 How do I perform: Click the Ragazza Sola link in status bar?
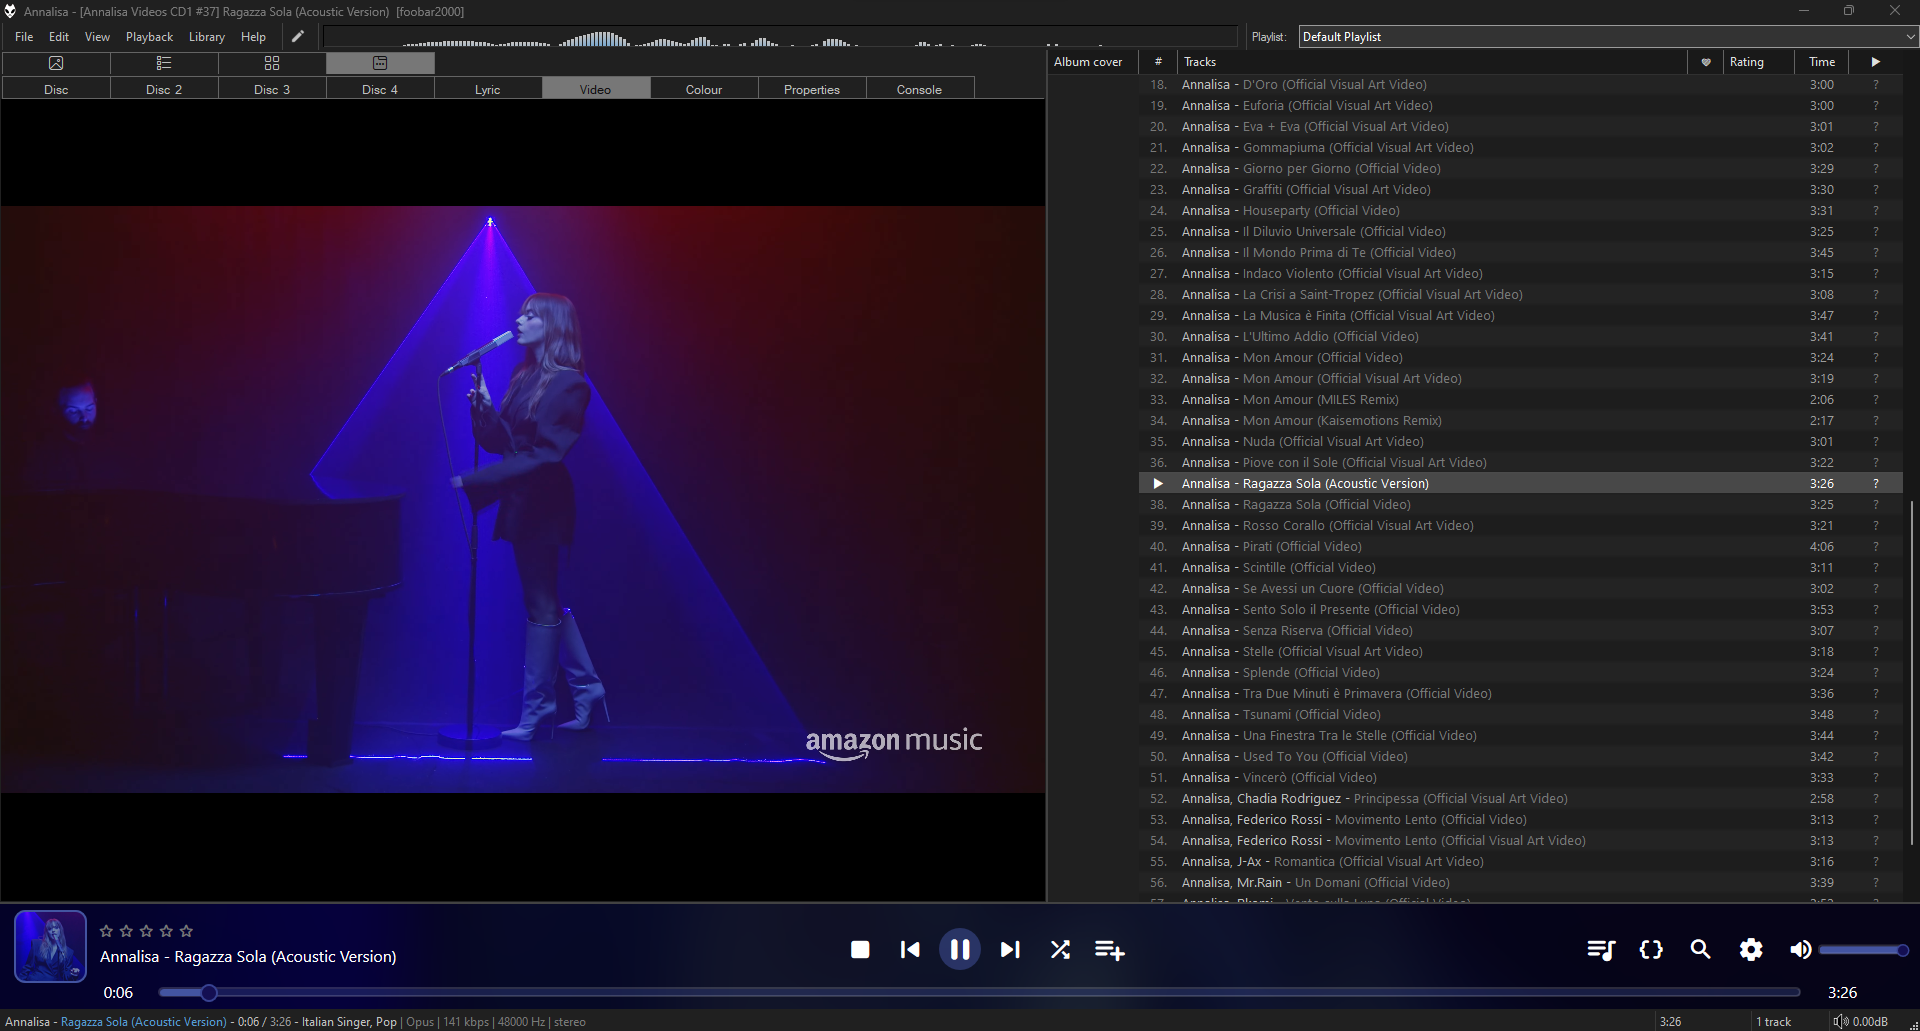(144, 1021)
